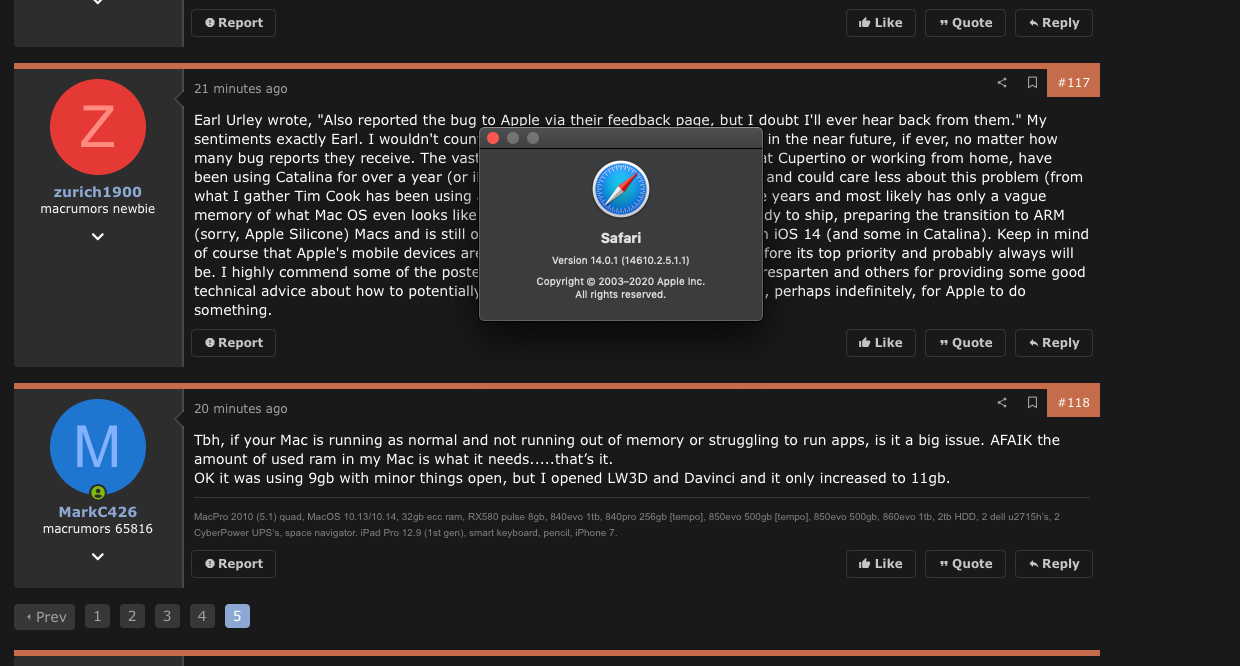The image size is (1240, 666).
Task: Go to thread page 2
Action: tap(132, 616)
